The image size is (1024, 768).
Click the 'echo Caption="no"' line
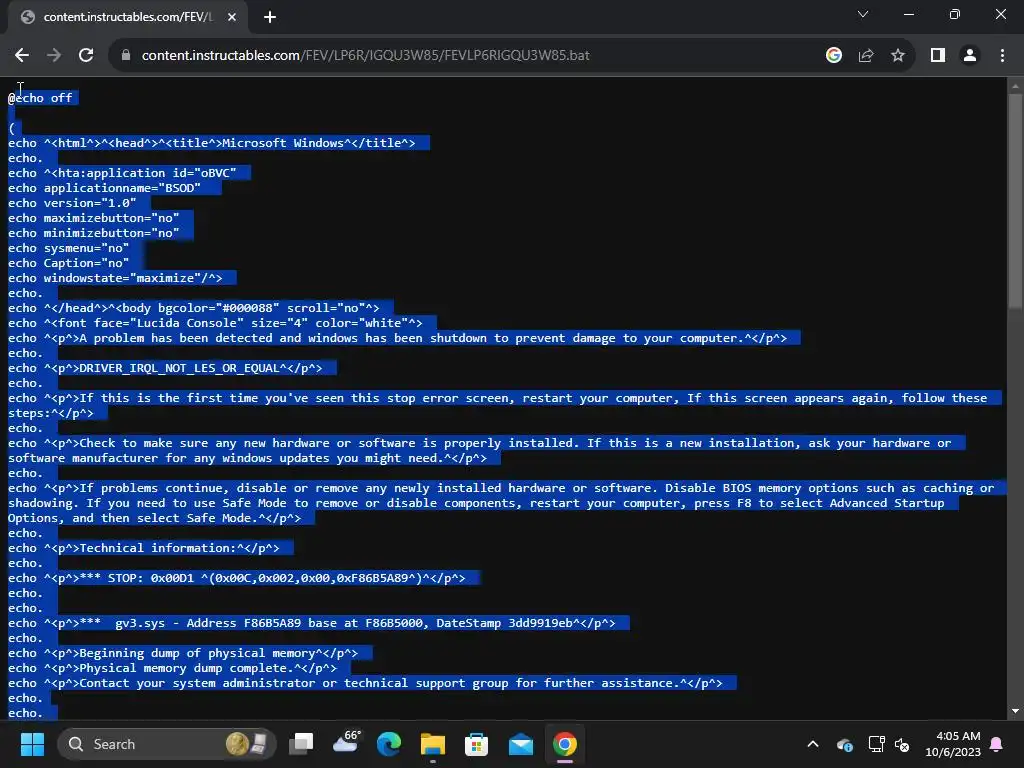[x=68, y=263]
